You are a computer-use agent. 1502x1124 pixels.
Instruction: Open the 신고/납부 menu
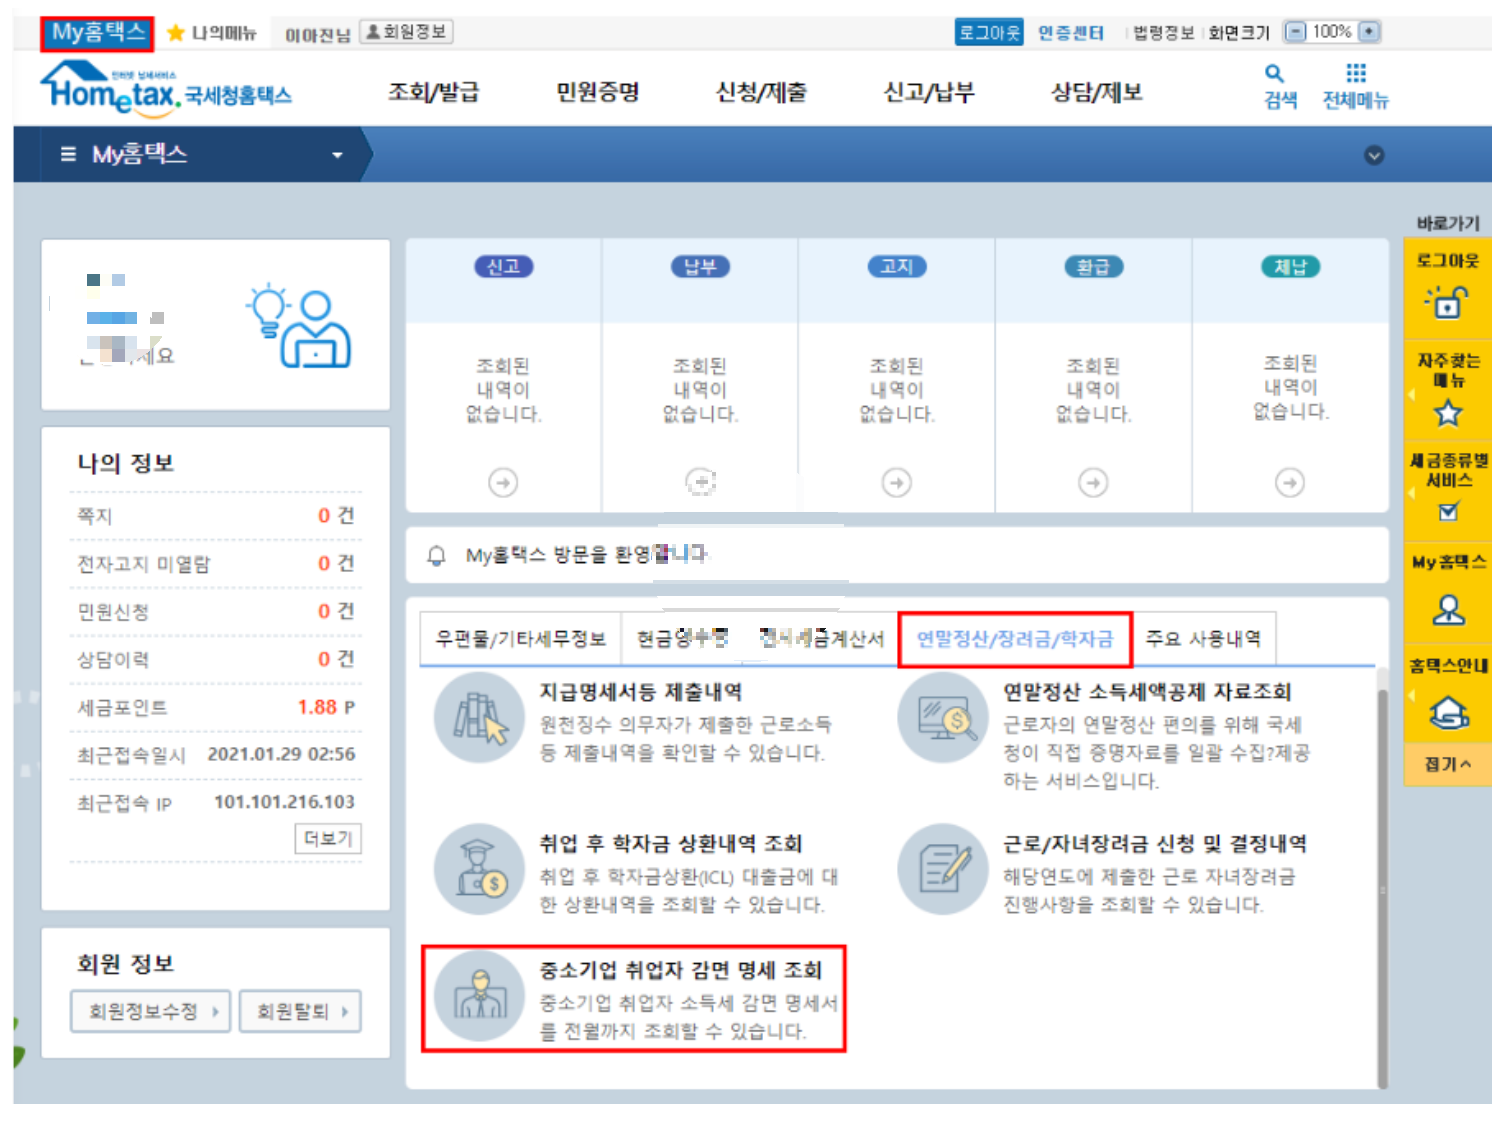click(x=928, y=91)
